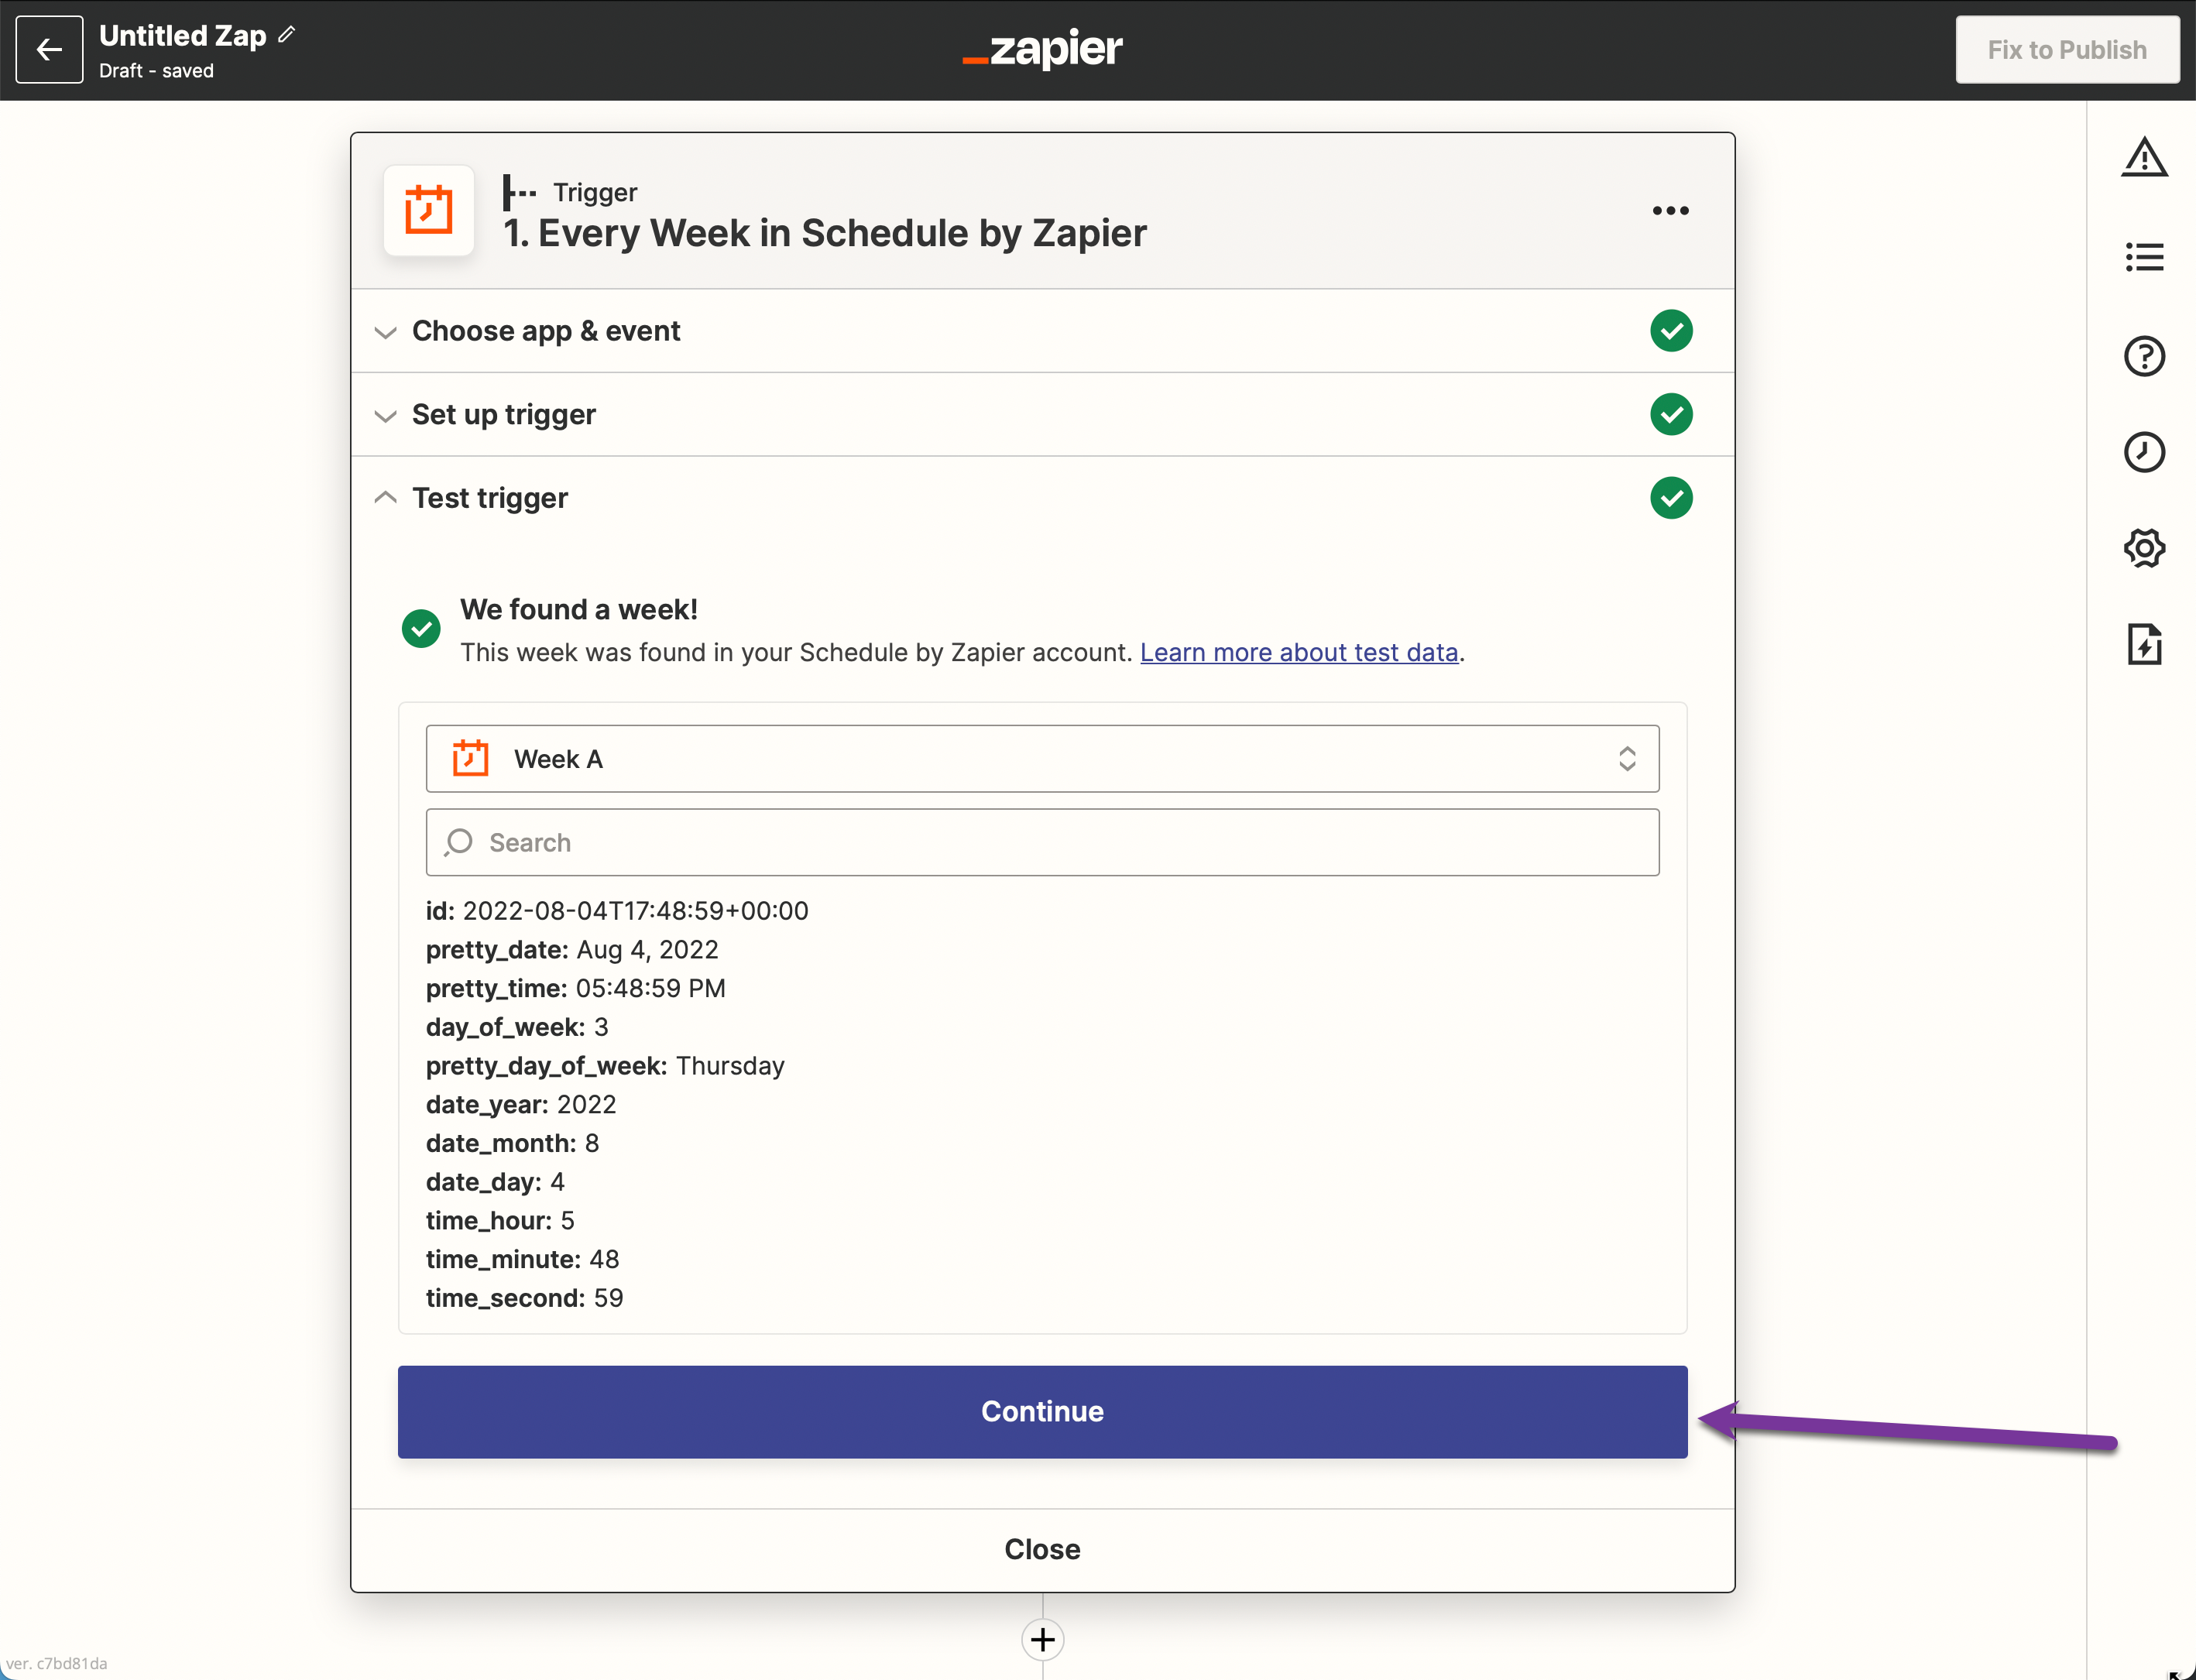The height and width of the screenshot is (1680, 2196).
Task: Select the id value 2022-08-04T17:48:59+00:00
Action: point(635,911)
